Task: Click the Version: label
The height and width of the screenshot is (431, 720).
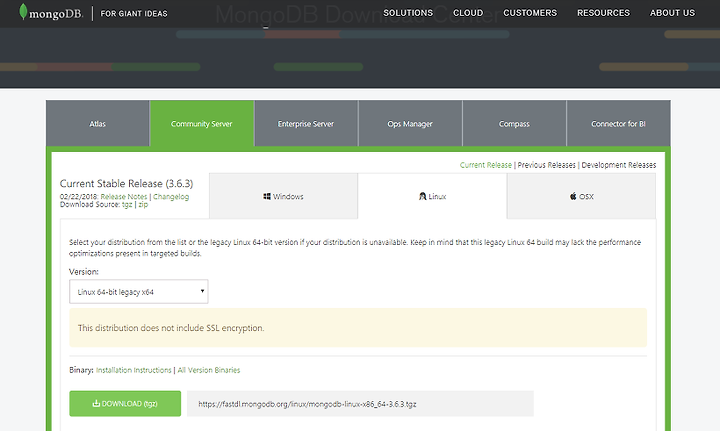Action: [x=84, y=272]
